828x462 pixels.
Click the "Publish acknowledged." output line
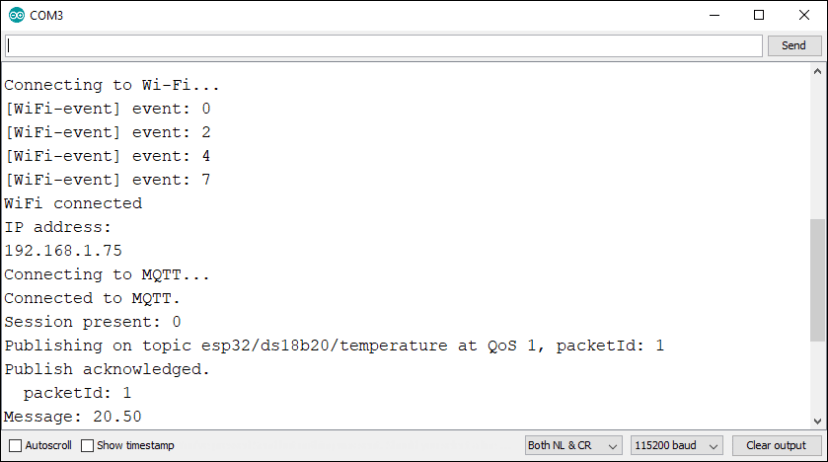pyautogui.click(x=107, y=369)
